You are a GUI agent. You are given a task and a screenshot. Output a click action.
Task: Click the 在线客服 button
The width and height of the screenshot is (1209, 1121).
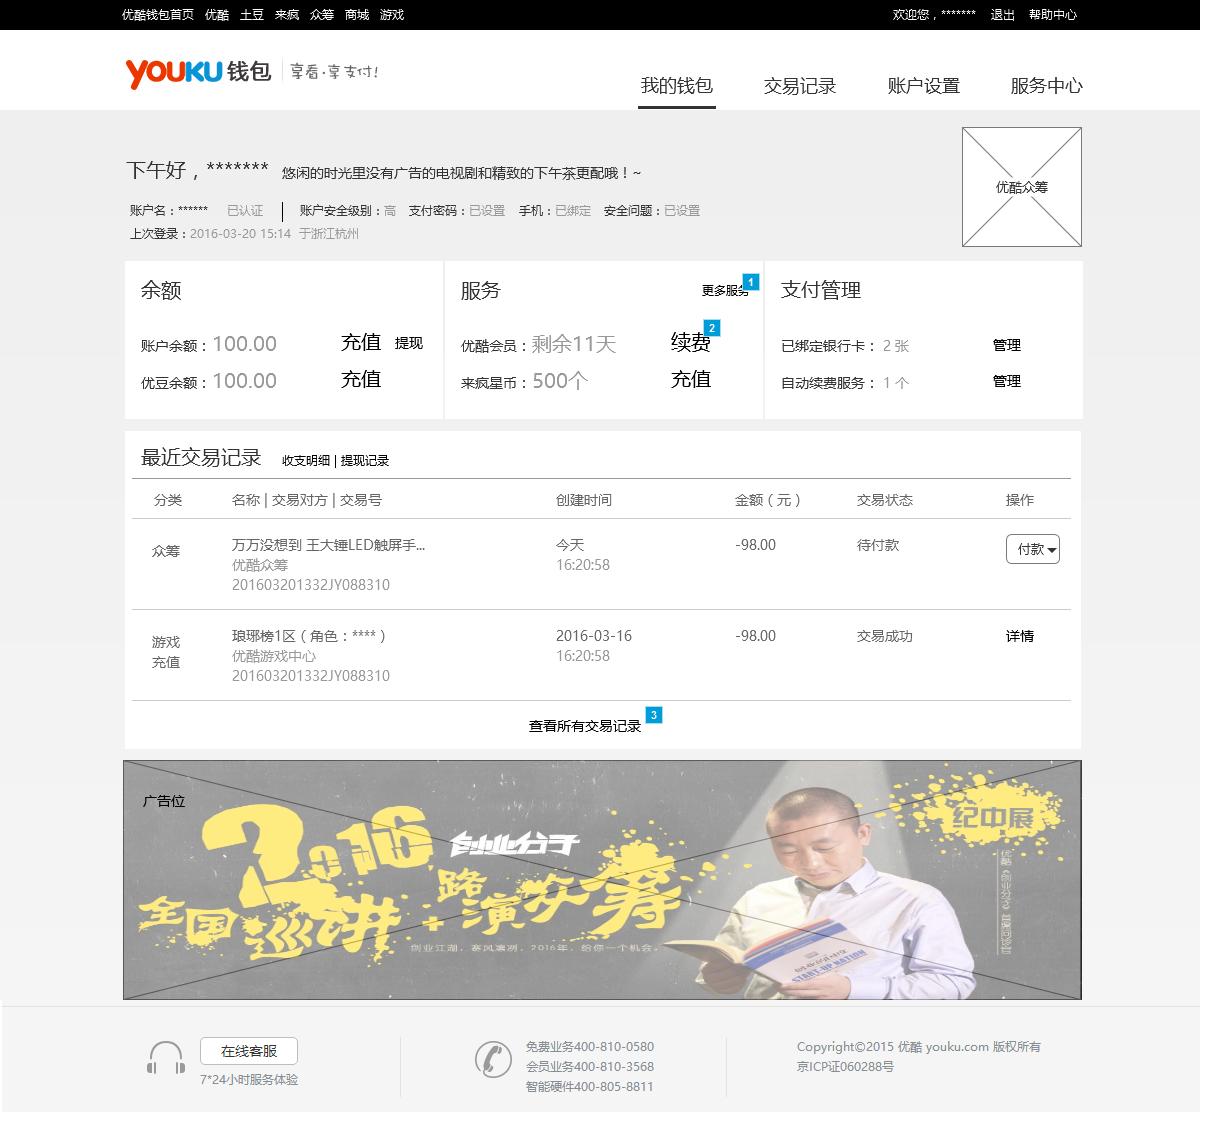[x=249, y=1051]
